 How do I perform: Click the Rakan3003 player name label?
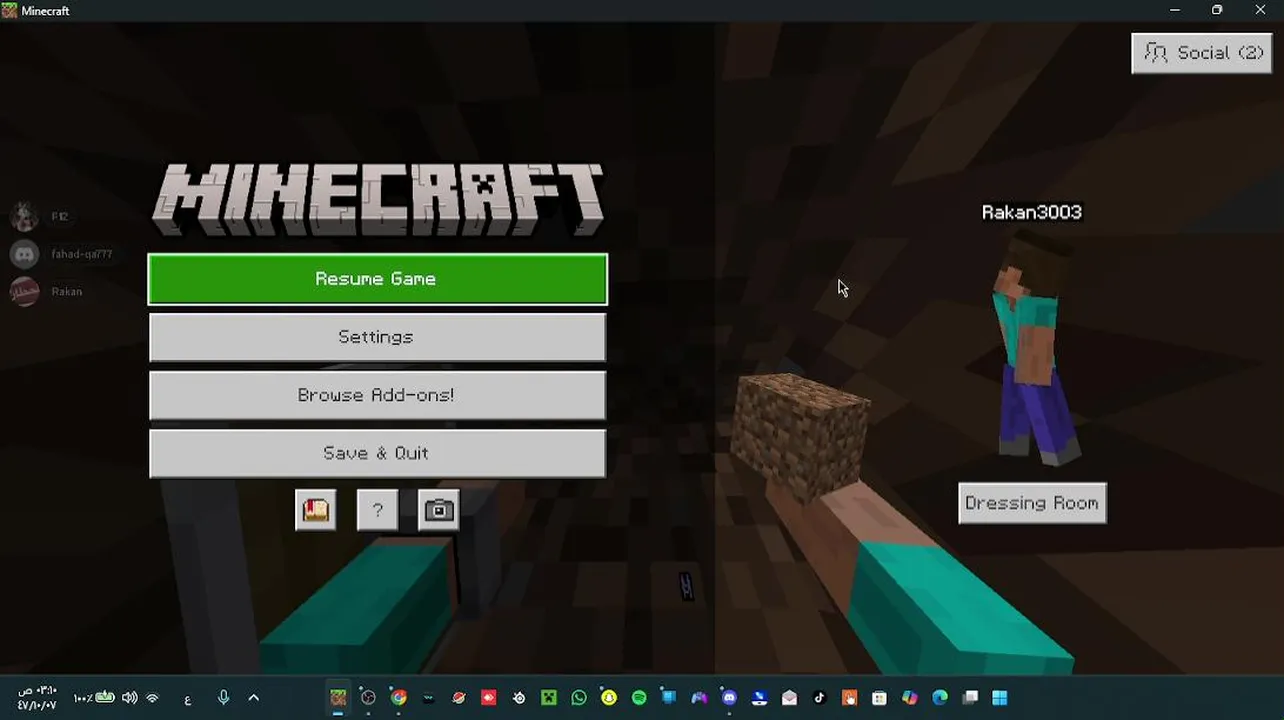(x=1032, y=212)
